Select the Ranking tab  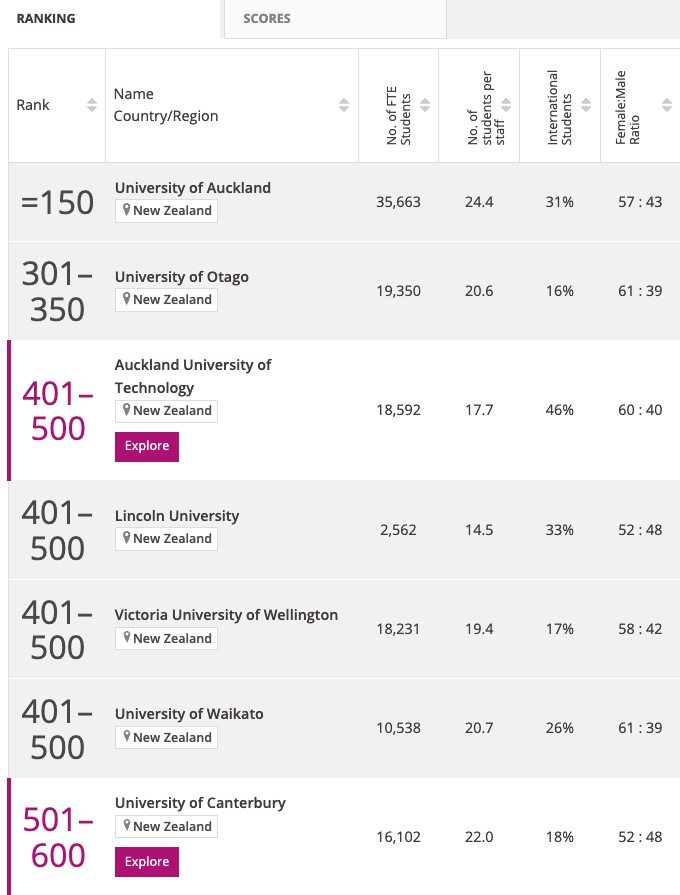click(x=46, y=18)
